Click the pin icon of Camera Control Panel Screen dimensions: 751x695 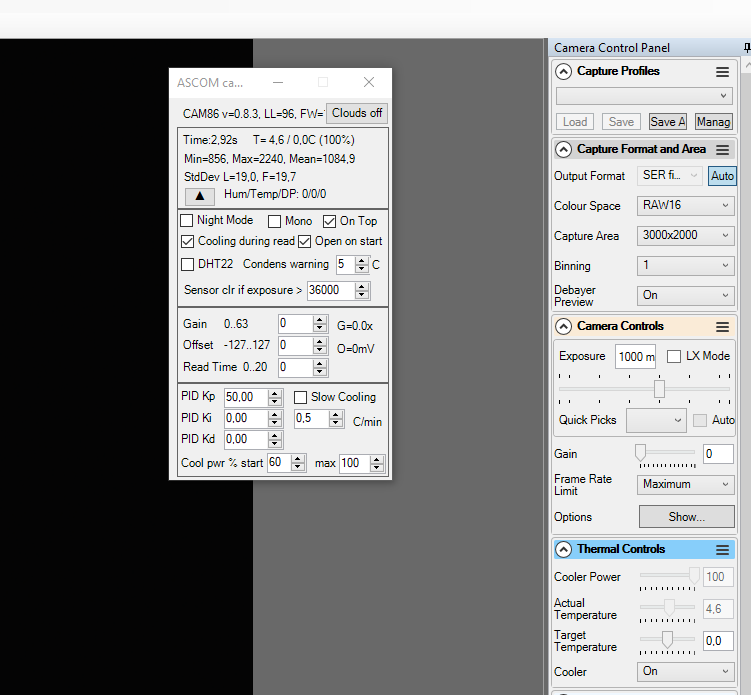tap(747, 47)
